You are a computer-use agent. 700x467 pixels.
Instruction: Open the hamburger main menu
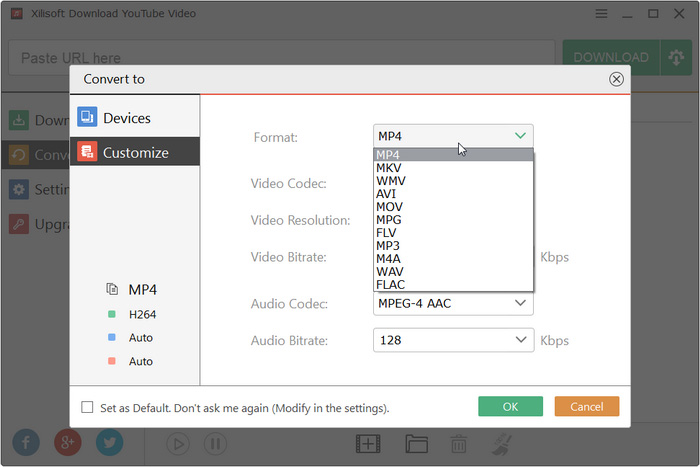click(601, 14)
